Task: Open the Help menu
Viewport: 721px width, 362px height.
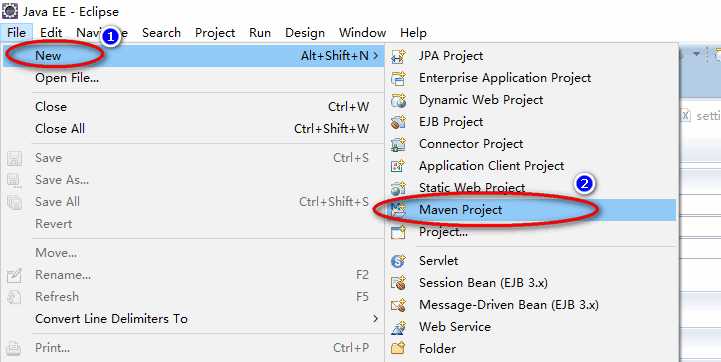Action: 413,33
